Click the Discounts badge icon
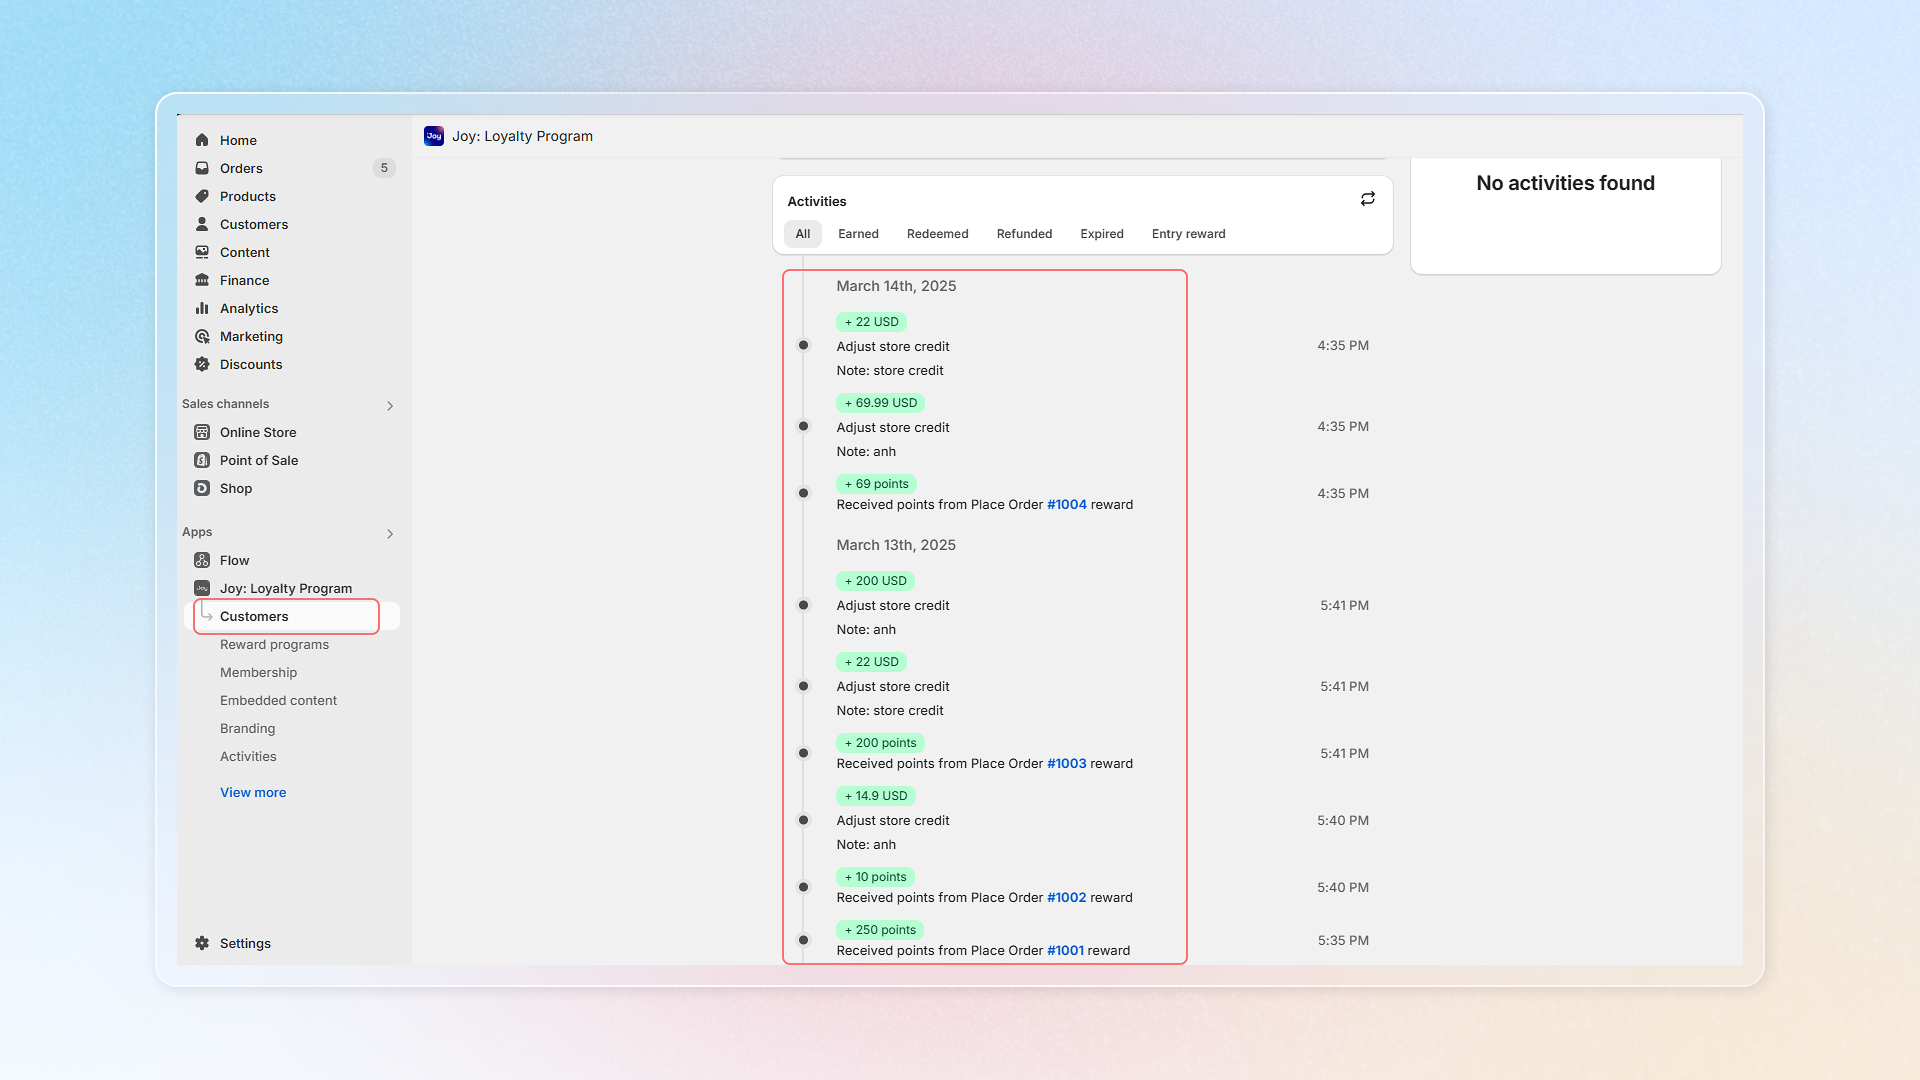The image size is (1920, 1080). click(202, 364)
